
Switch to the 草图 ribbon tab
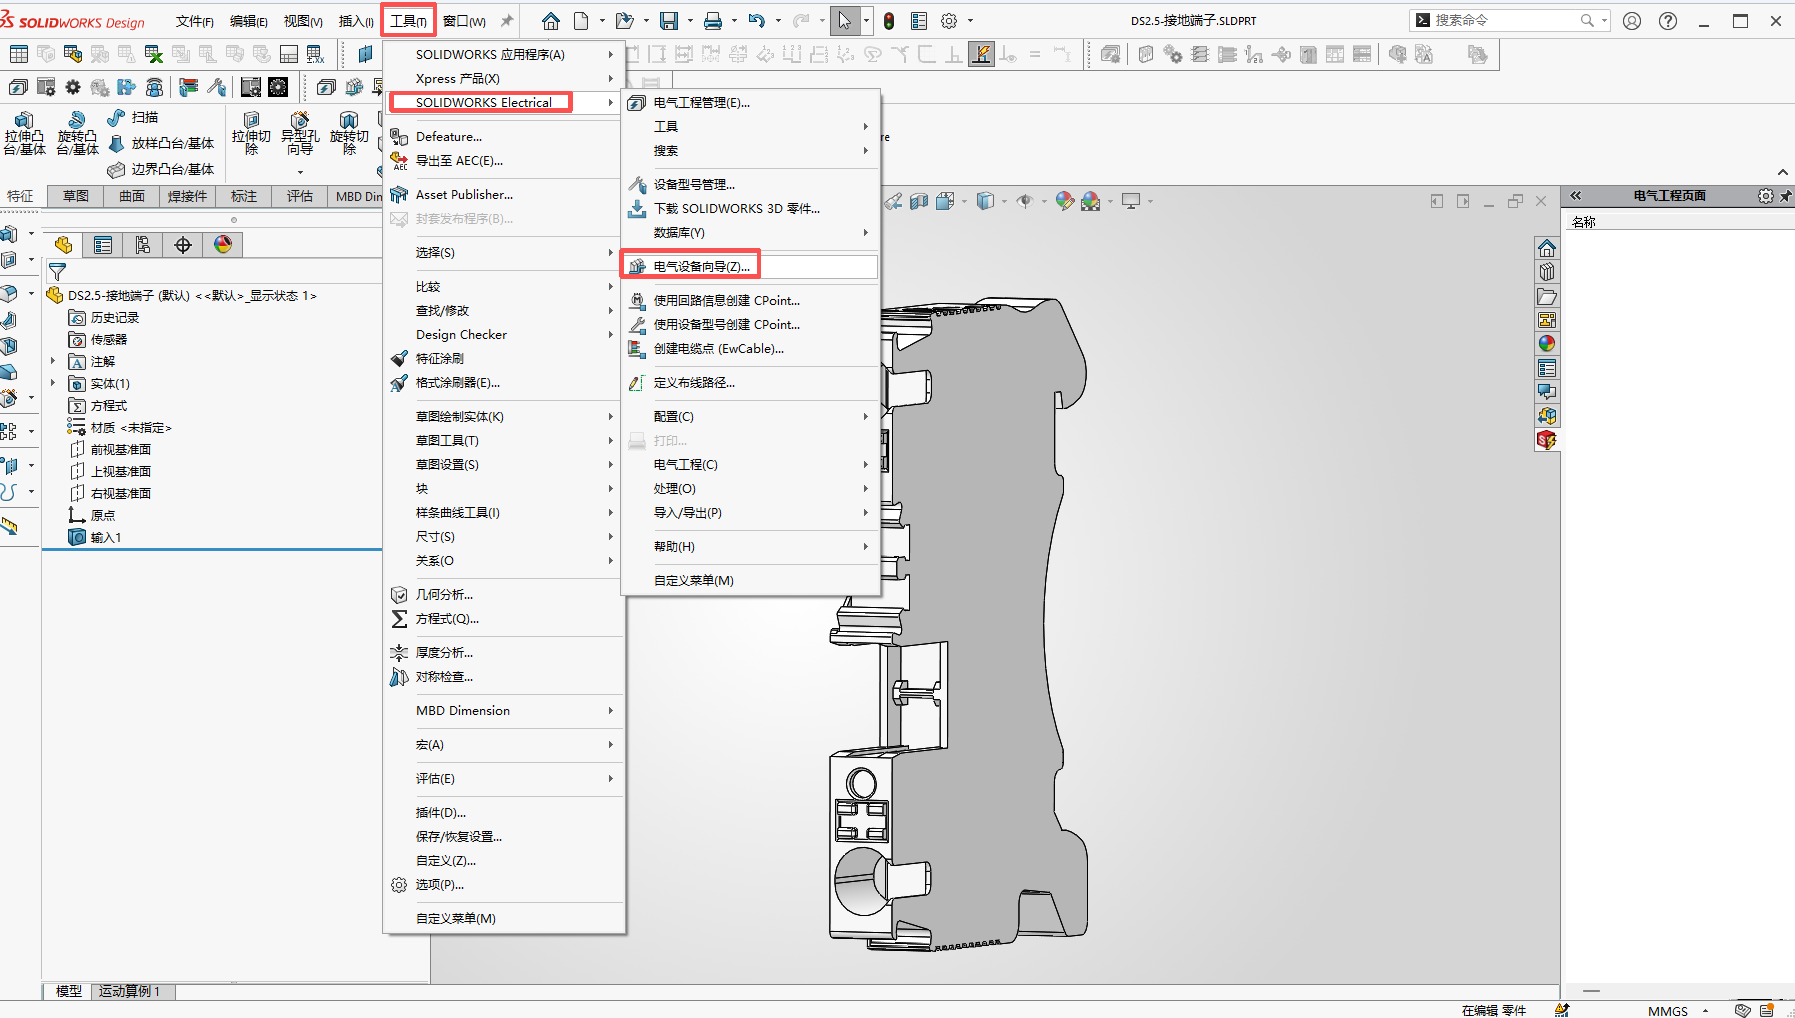[x=76, y=196]
